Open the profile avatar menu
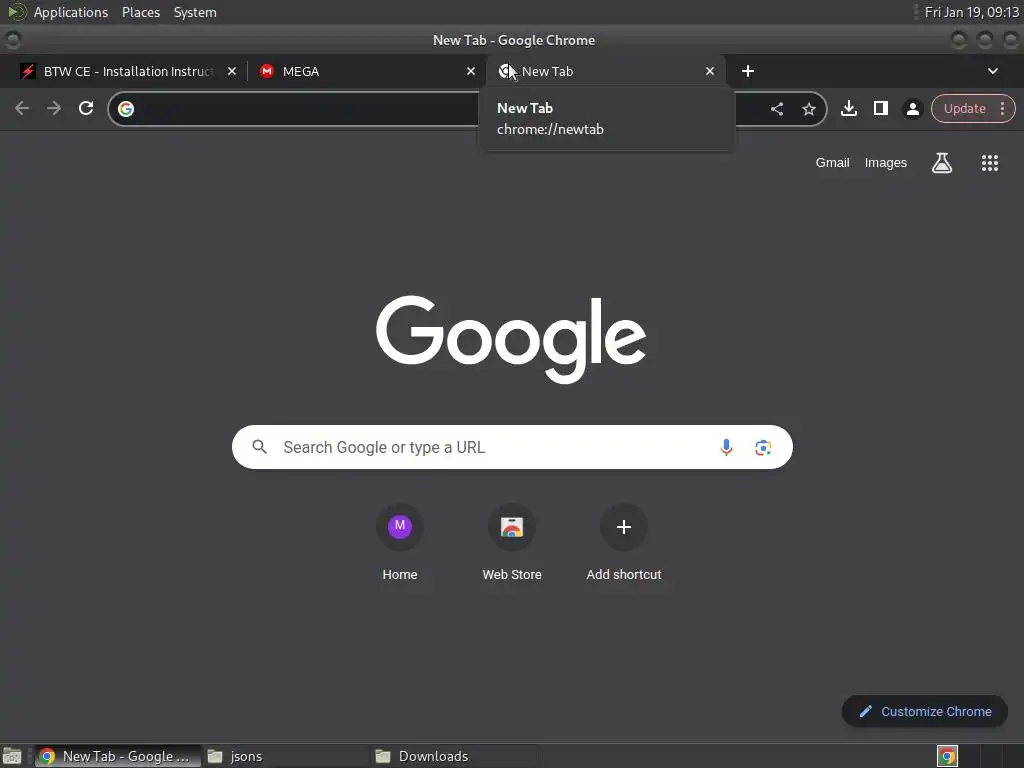The height and width of the screenshot is (768, 1024). point(912,108)
